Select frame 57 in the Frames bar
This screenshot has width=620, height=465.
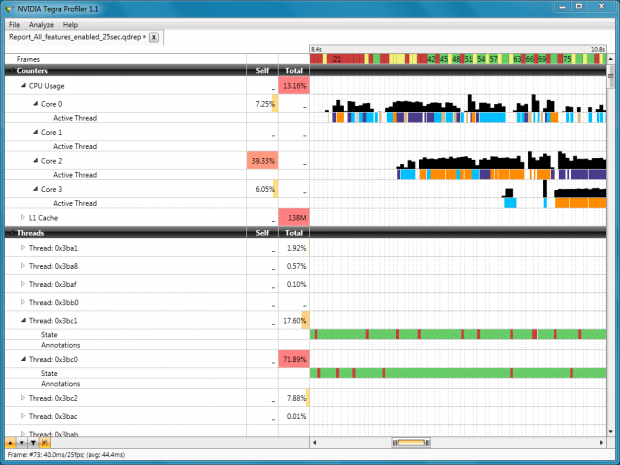coord(493,59)
